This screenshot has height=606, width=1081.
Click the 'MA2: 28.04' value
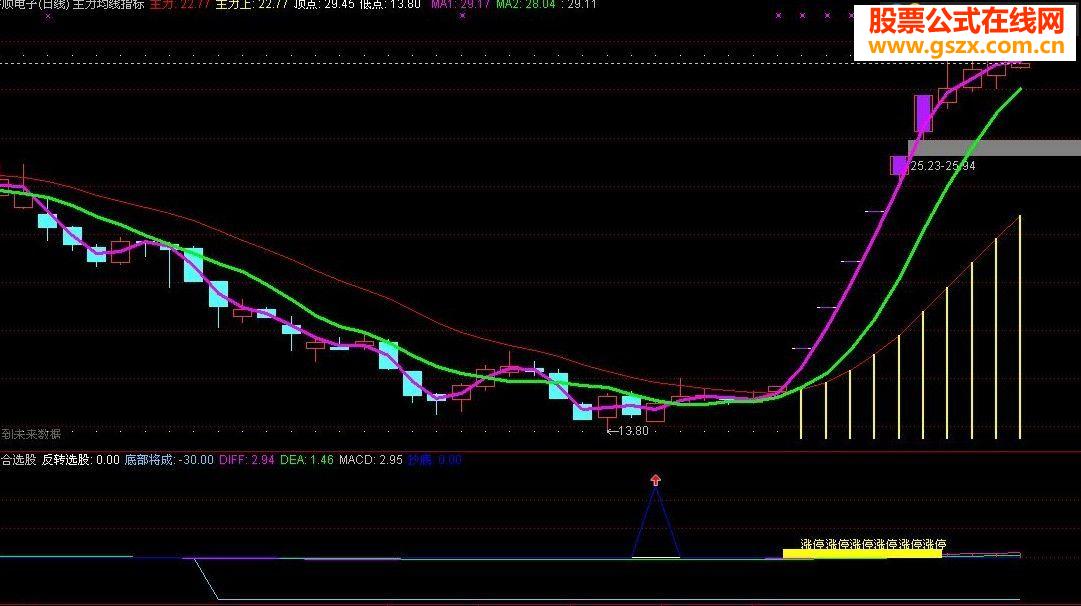click(x=525, y=4)
